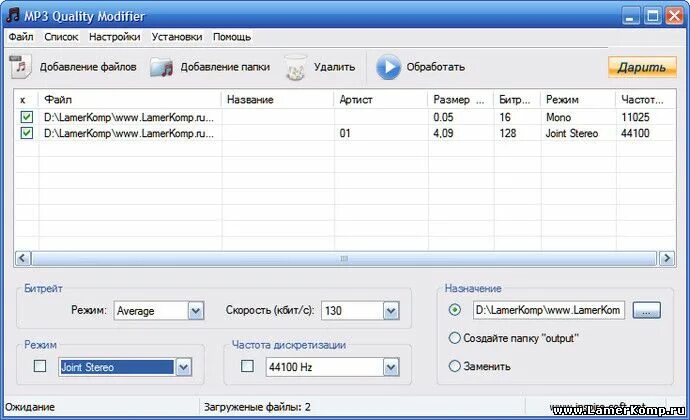Click the bitrate cell "128"
Image resolution: width=690 pixels, height=420 pixels.
[507, 133]
